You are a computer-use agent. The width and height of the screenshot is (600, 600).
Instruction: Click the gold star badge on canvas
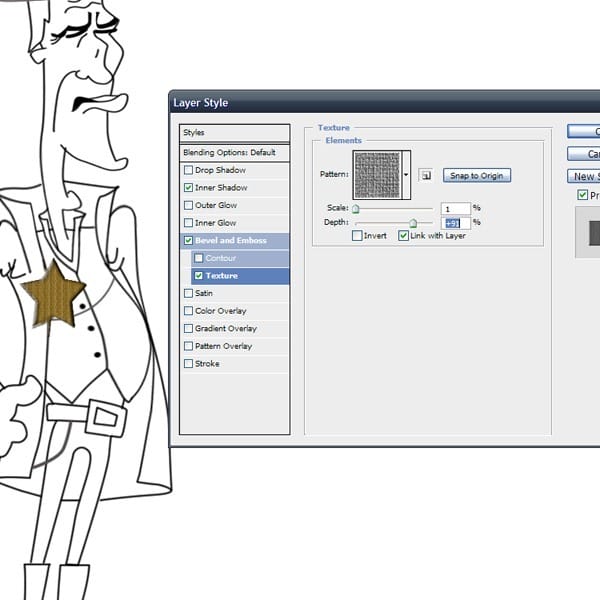[x=54, y=295]
